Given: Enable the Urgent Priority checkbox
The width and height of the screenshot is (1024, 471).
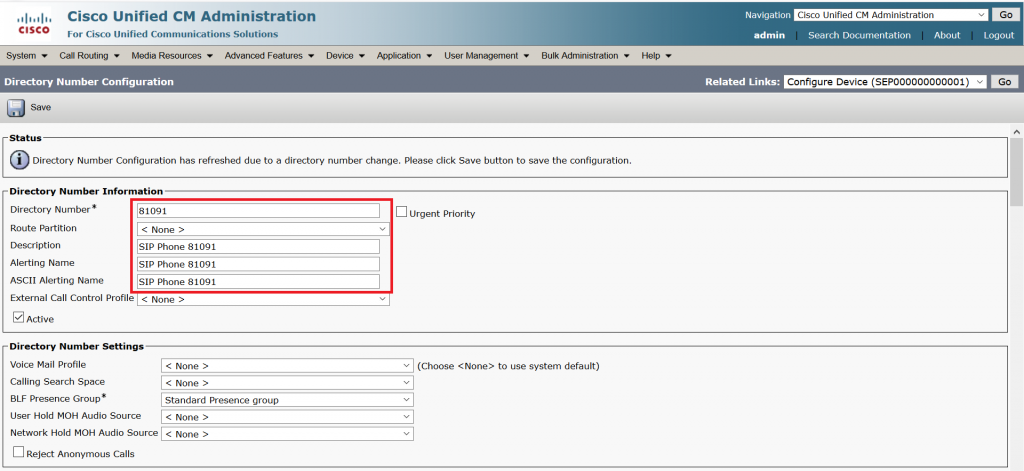Looking at the screenshot, I should 402,212.
